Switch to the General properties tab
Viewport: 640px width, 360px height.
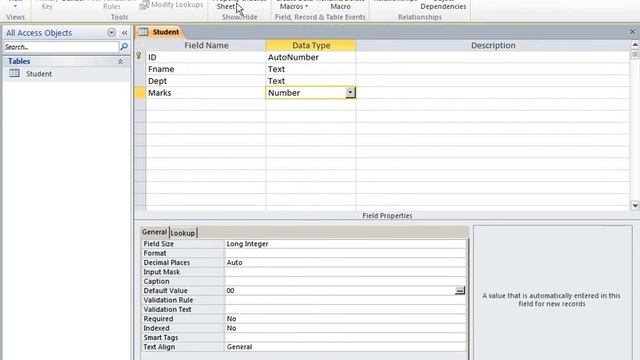tap(154, 232)
